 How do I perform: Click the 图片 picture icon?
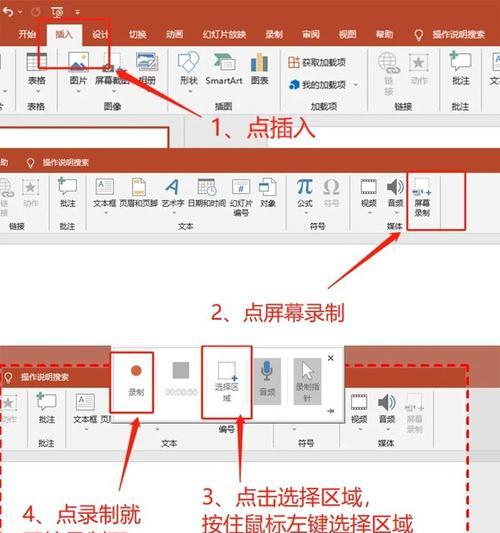click(x=79, y=62)
